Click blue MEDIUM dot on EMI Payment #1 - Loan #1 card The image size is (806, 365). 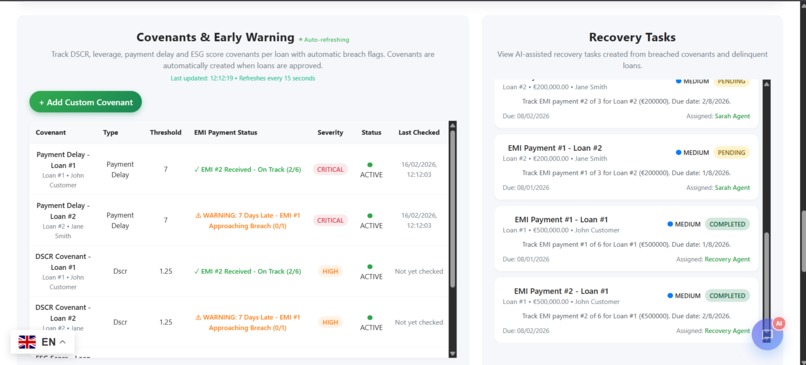coord(670,224)
